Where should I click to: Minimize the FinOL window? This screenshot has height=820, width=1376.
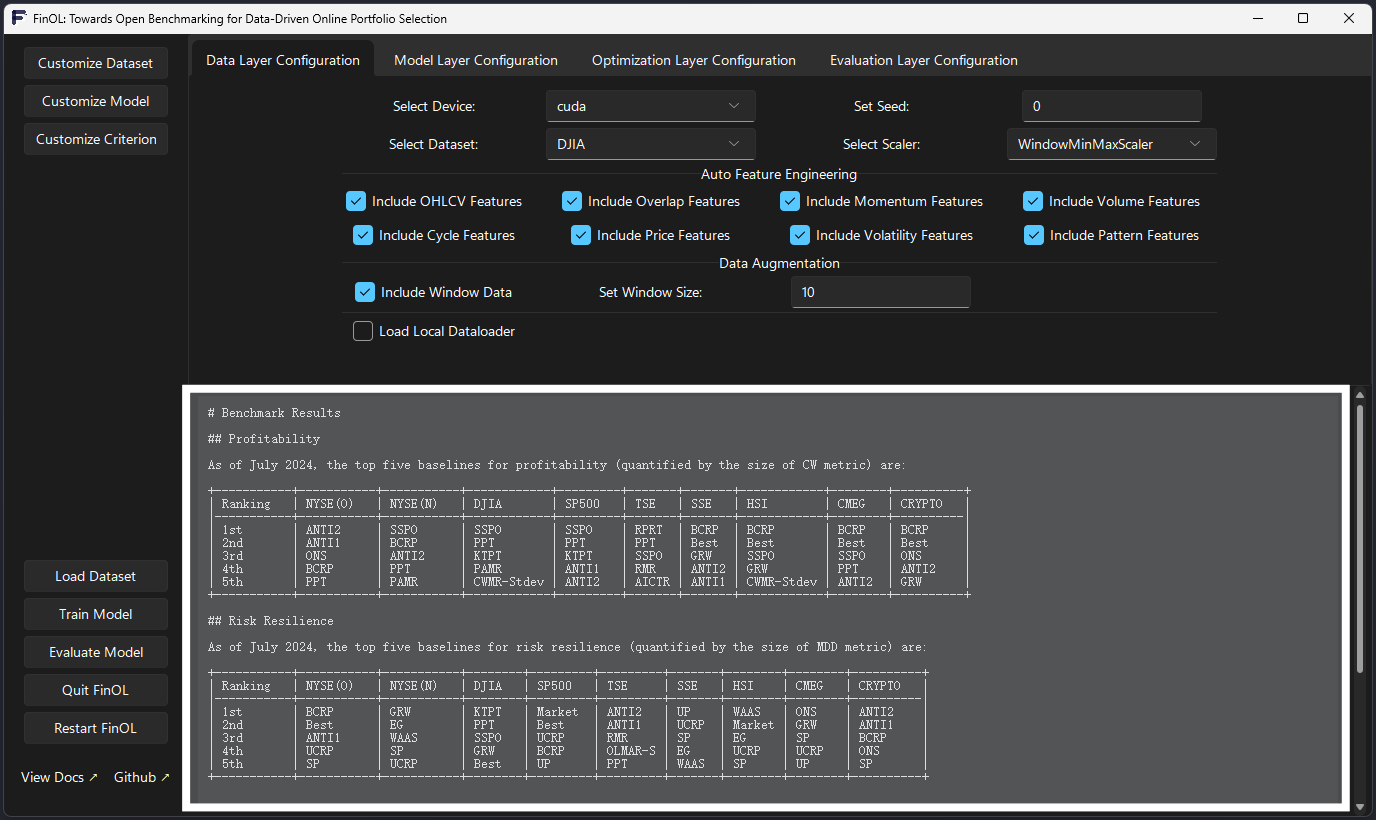click(x=1257, y=18)
